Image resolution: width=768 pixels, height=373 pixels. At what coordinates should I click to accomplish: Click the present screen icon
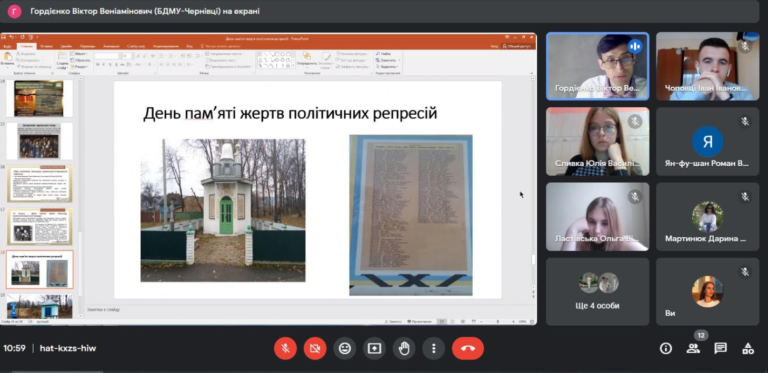(x=374, y=349)
